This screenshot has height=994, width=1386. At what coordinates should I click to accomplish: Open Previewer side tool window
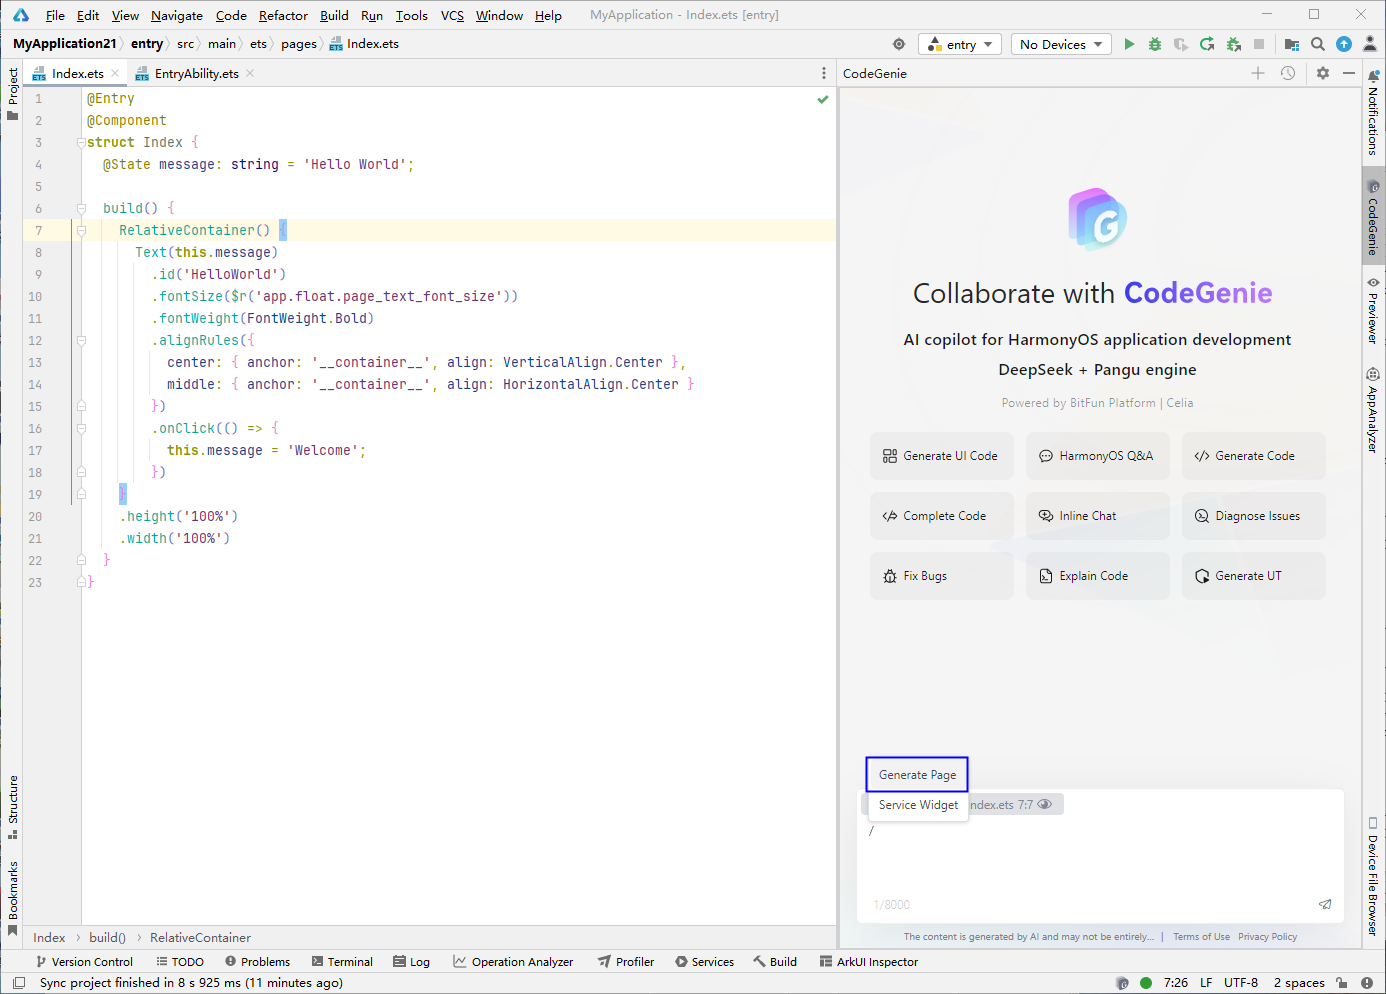[1373, 311]
